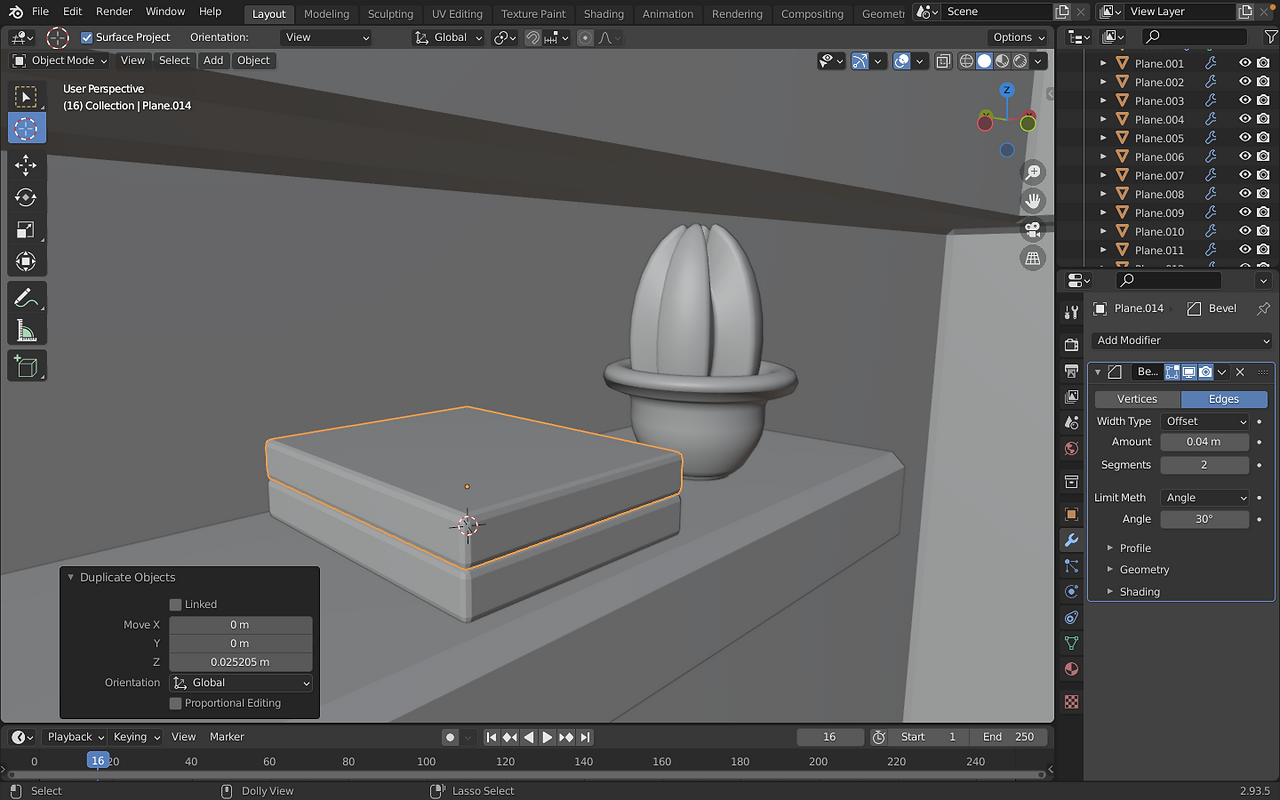This screenshot has height=800, width=1280.
Task: Open Render properties tab icon
Action: click(1071, 345)
